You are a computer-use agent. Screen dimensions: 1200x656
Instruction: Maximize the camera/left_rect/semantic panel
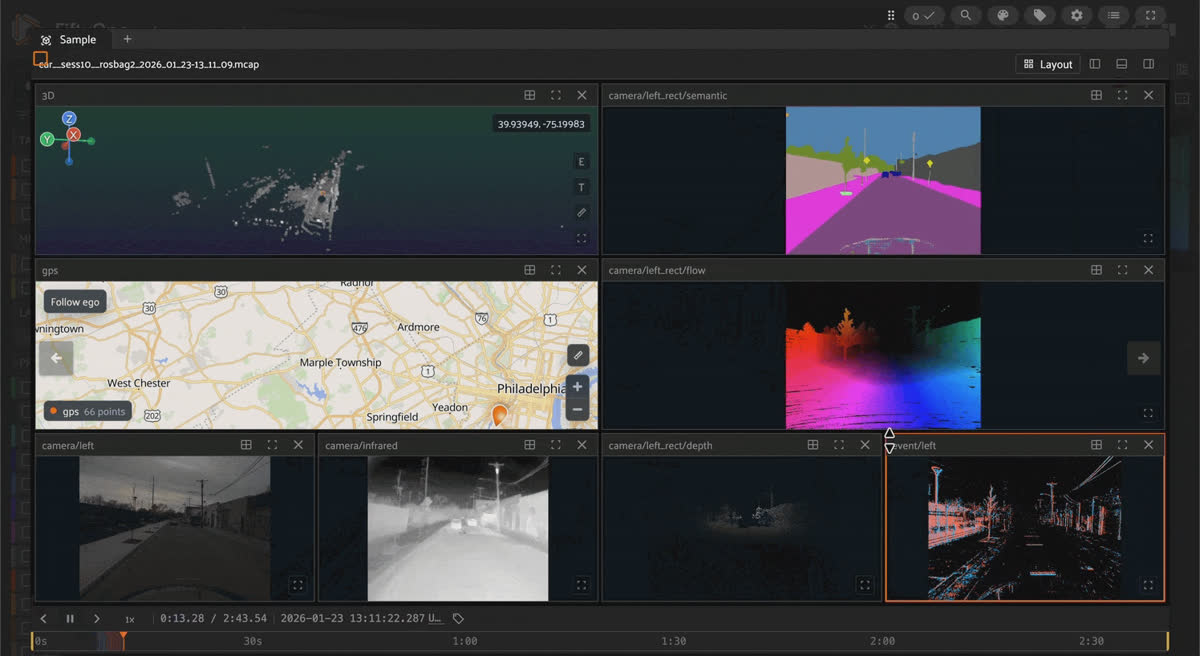[x=1122, y=95]
